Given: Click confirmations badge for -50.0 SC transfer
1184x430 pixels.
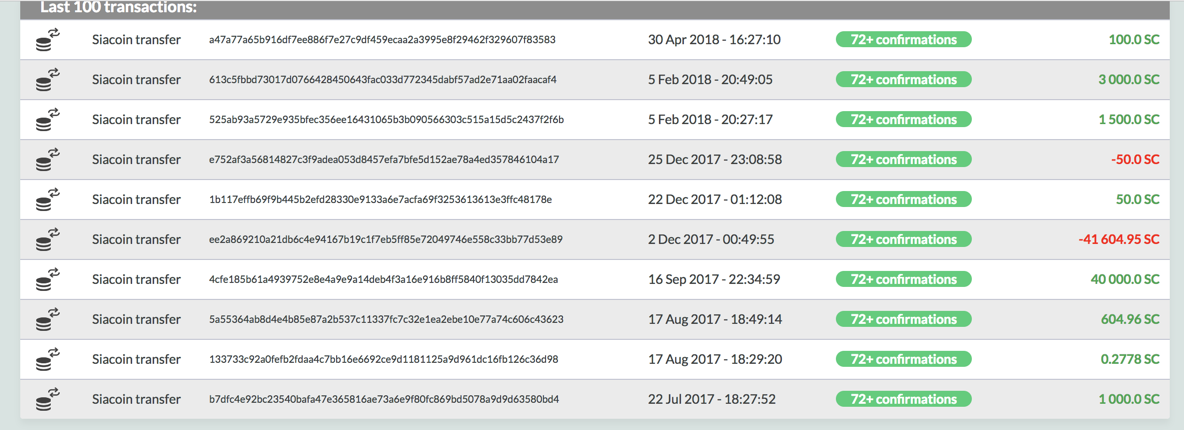Looking at the screenshot, I should click(903, 160).
